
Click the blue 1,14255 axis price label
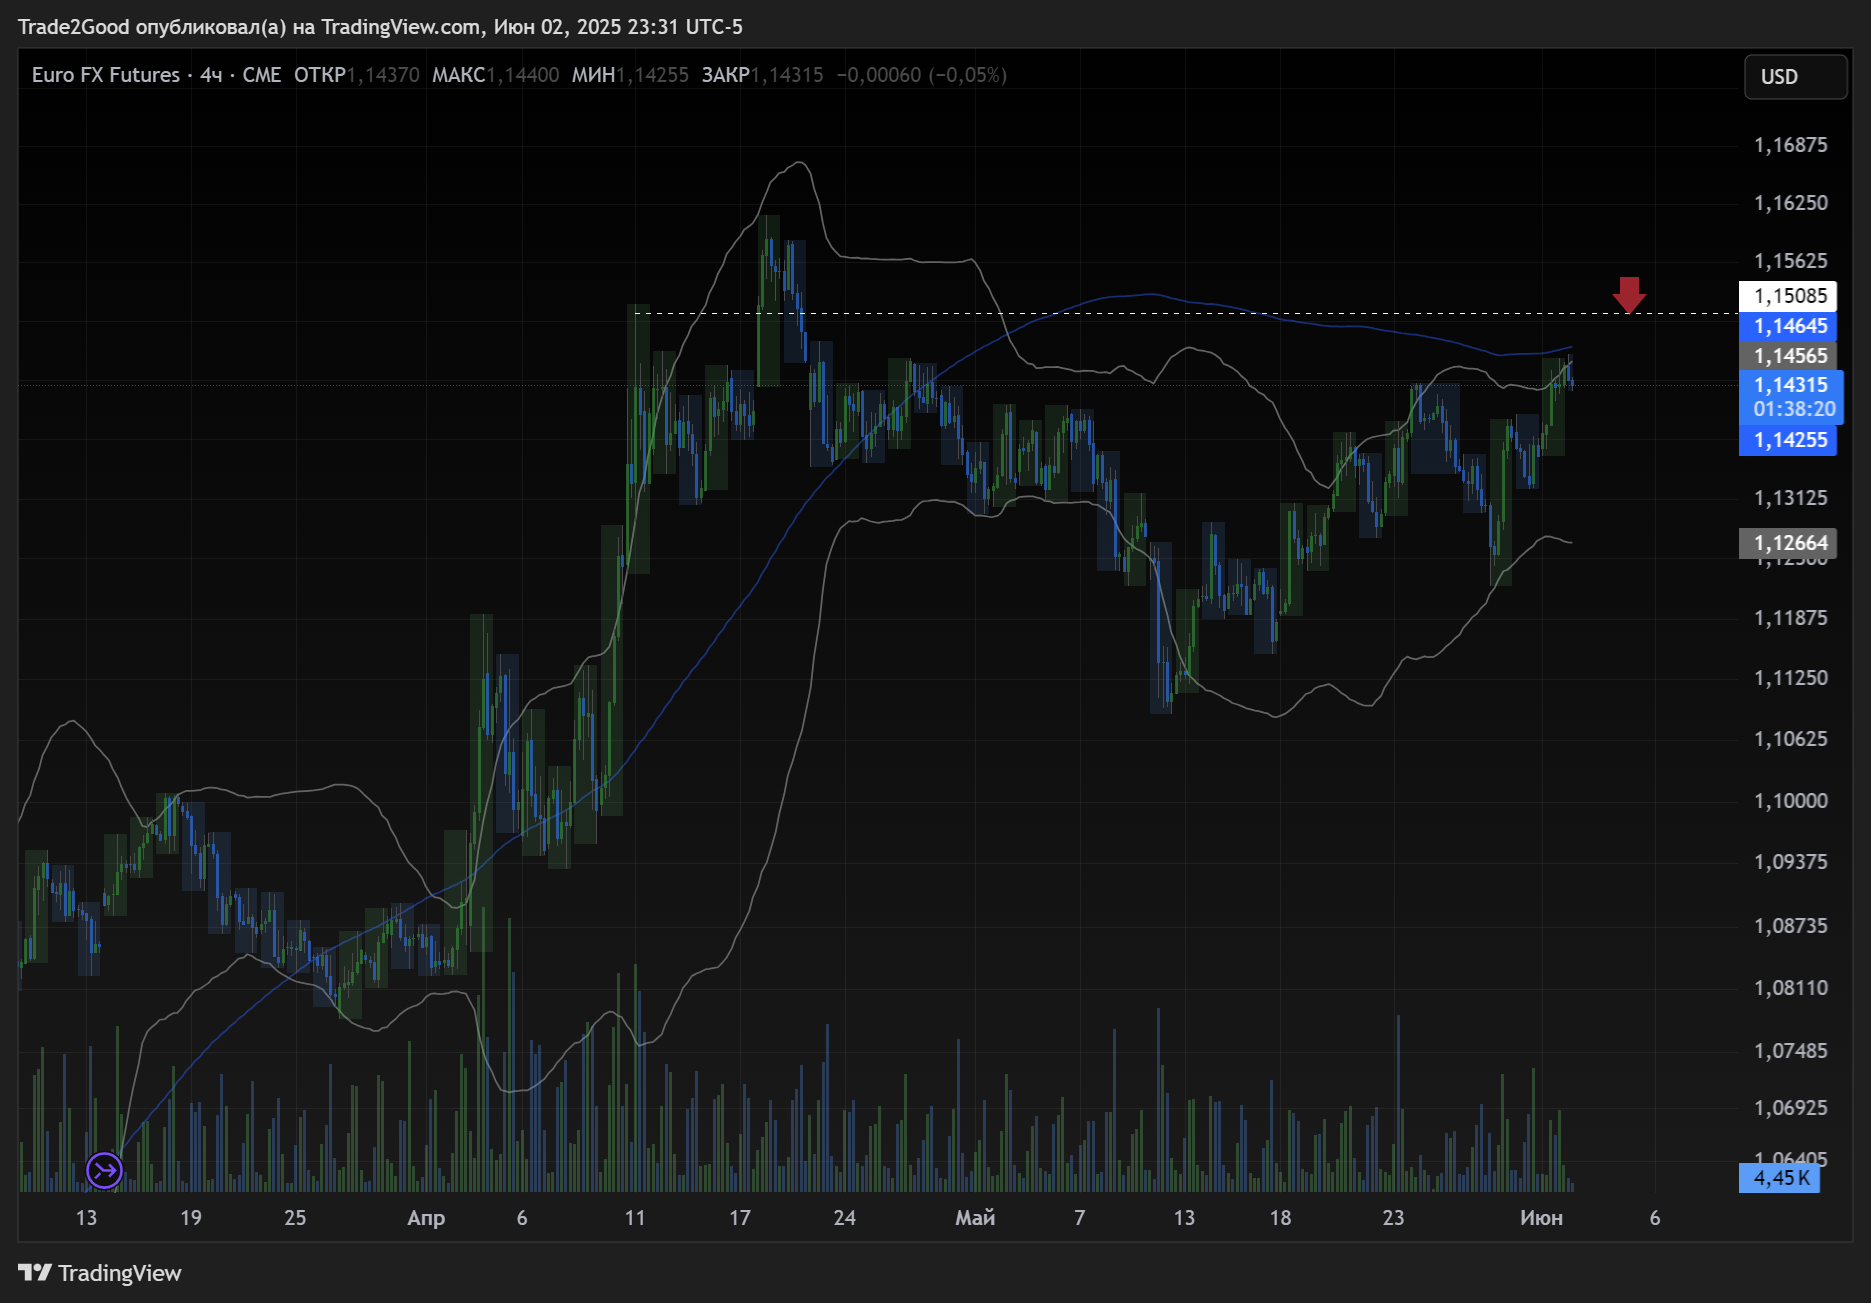tap(1789, 440)
